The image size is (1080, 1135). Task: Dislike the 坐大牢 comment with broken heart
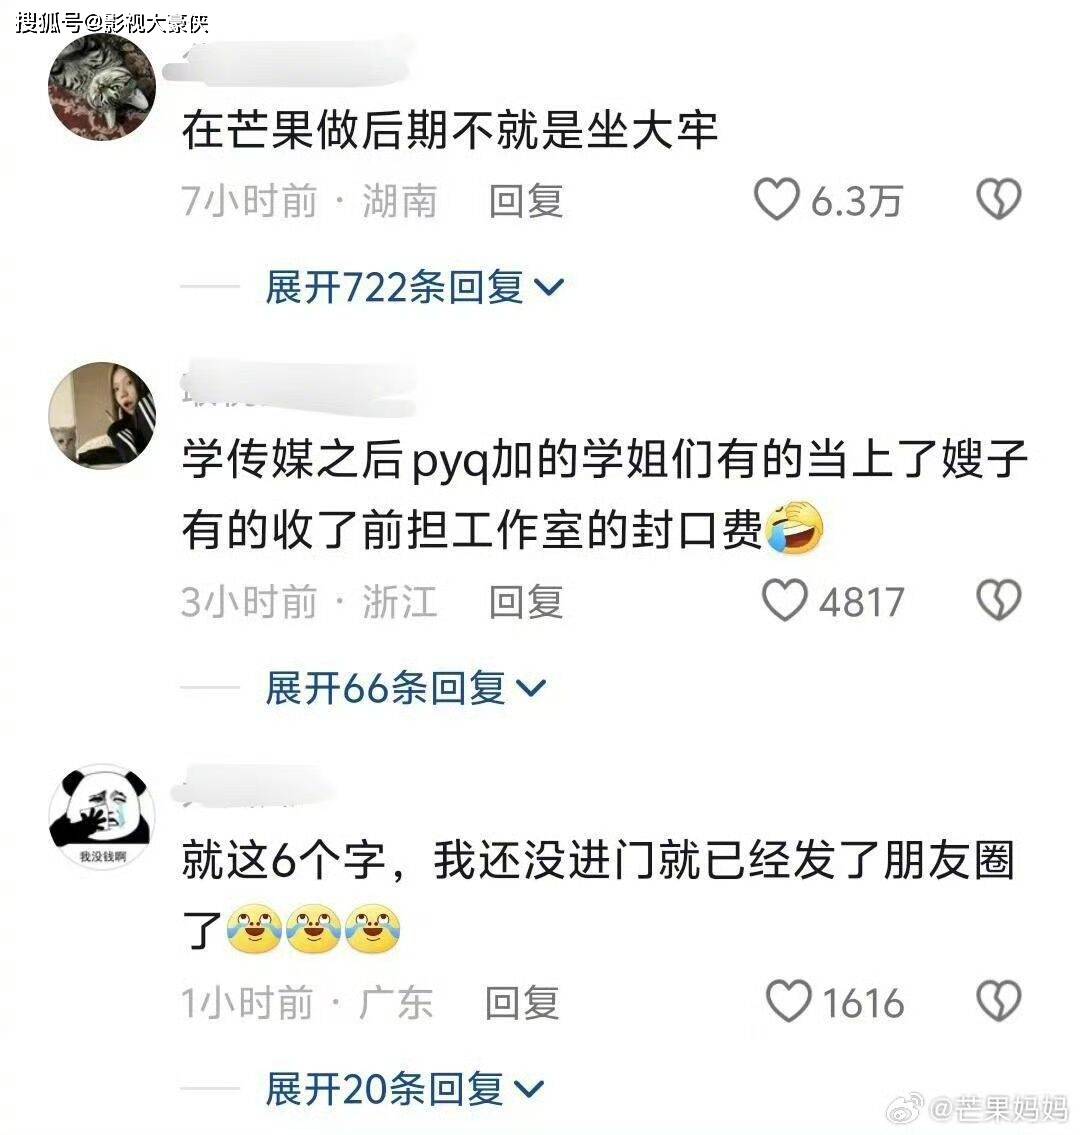click(x=999, y=199)
